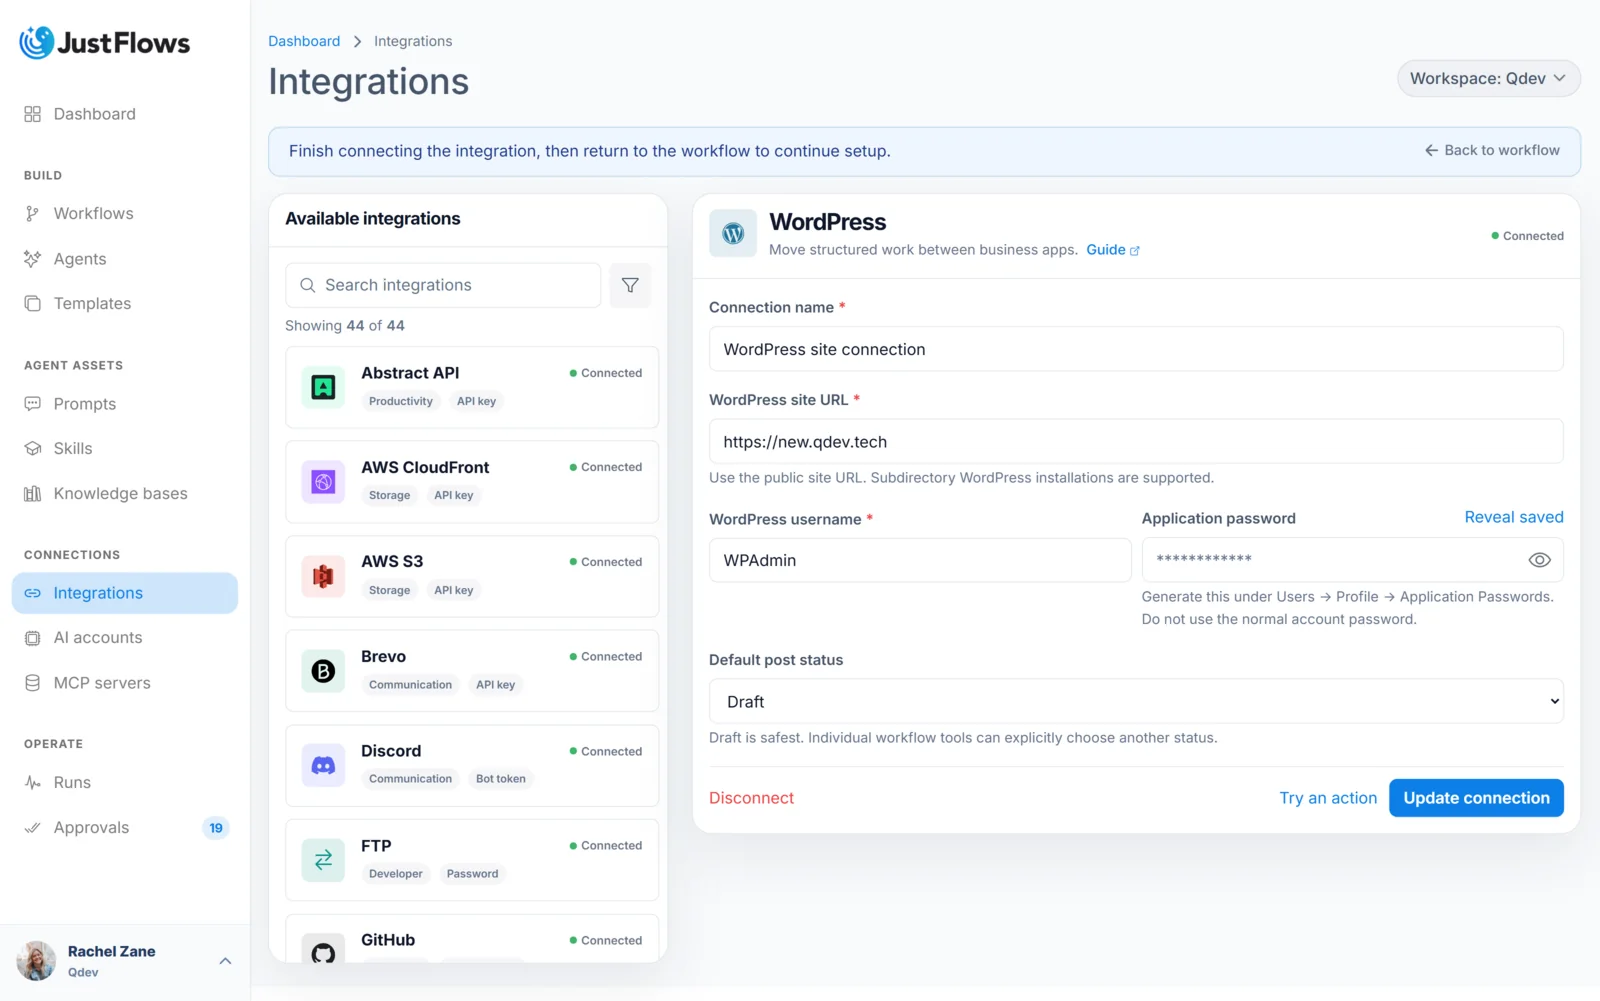
Task: Click the Brevo logo icon
Action: click(323, 671)
